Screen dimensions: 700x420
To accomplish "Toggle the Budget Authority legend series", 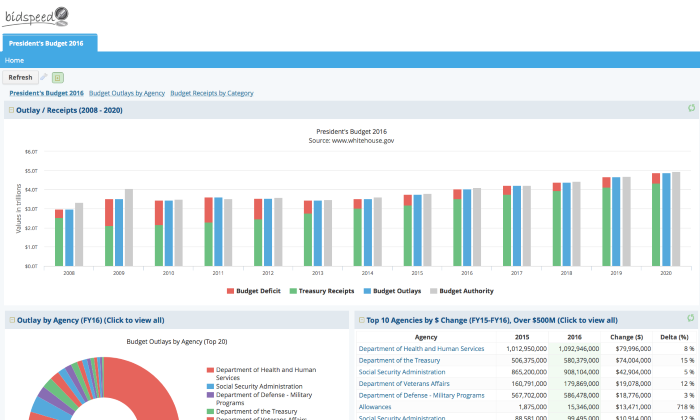I will [x=462, y=291].
